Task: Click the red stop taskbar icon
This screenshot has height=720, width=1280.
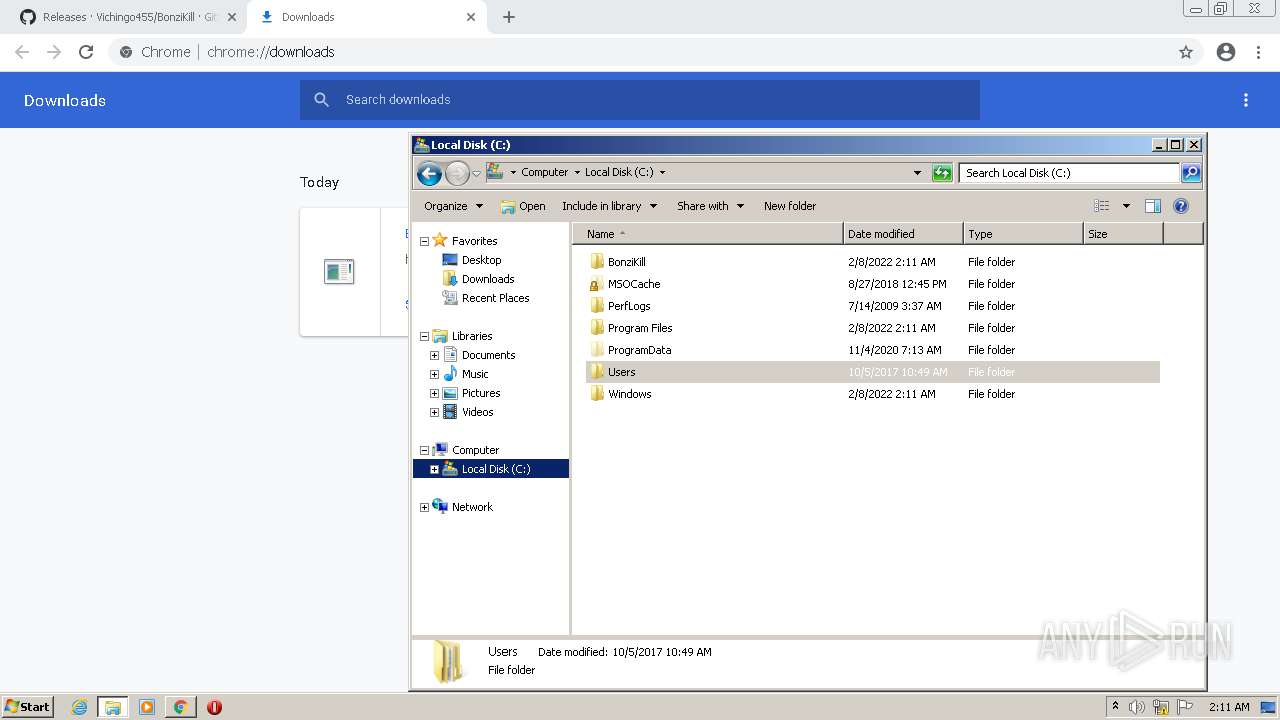Action: pos(214,707)
